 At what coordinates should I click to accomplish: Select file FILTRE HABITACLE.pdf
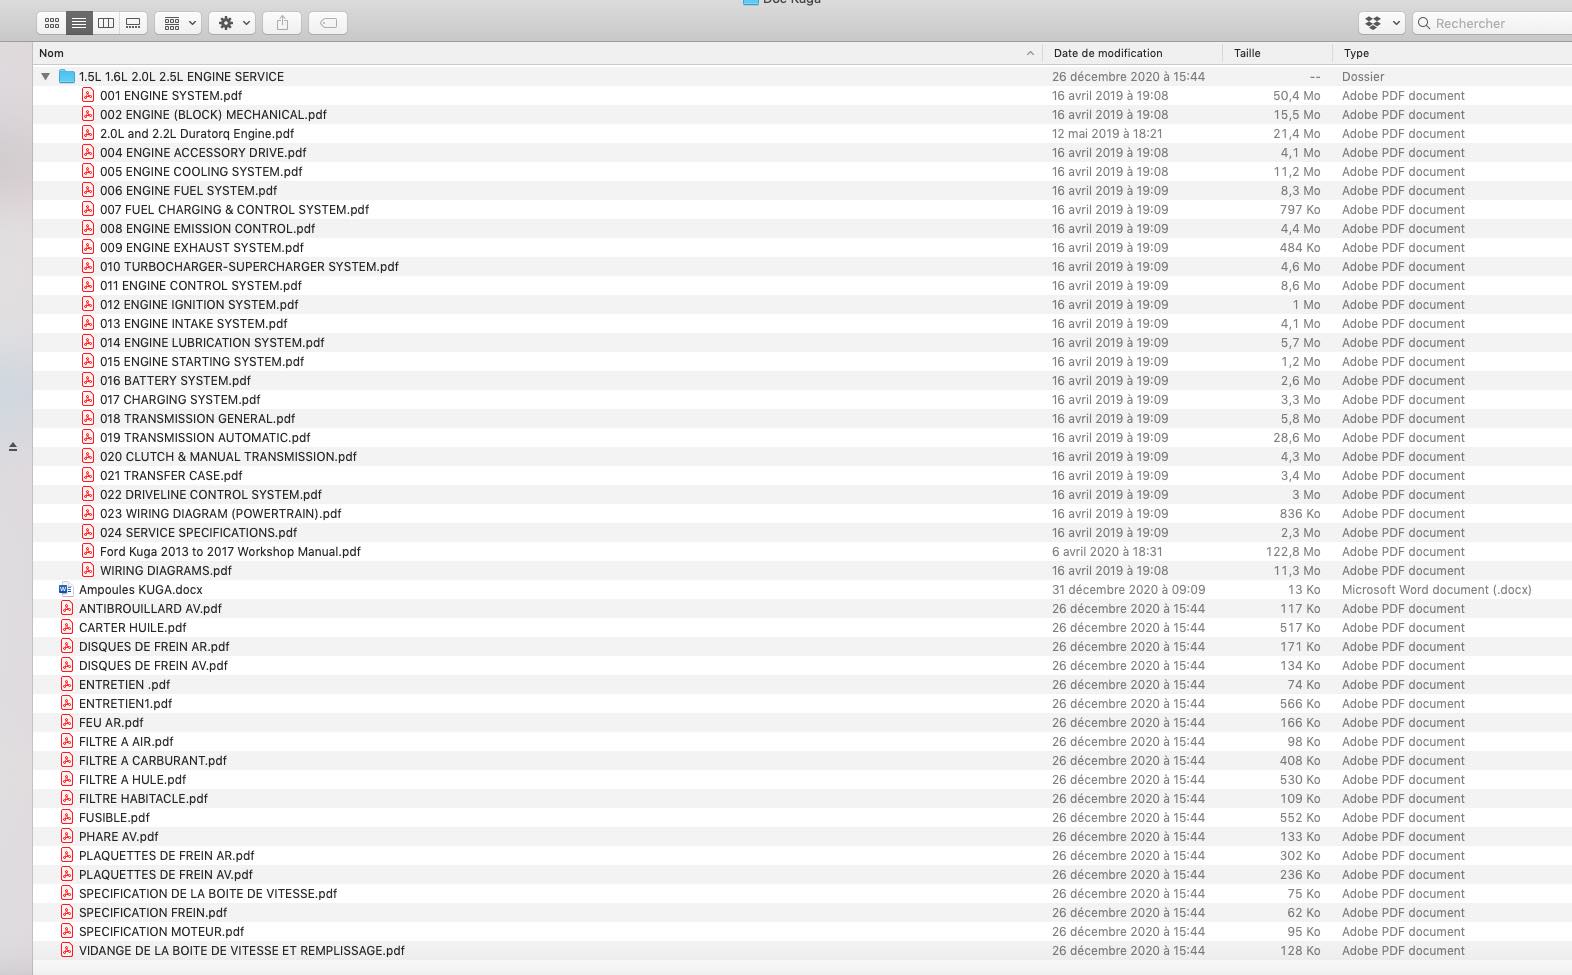pos(143,798)
